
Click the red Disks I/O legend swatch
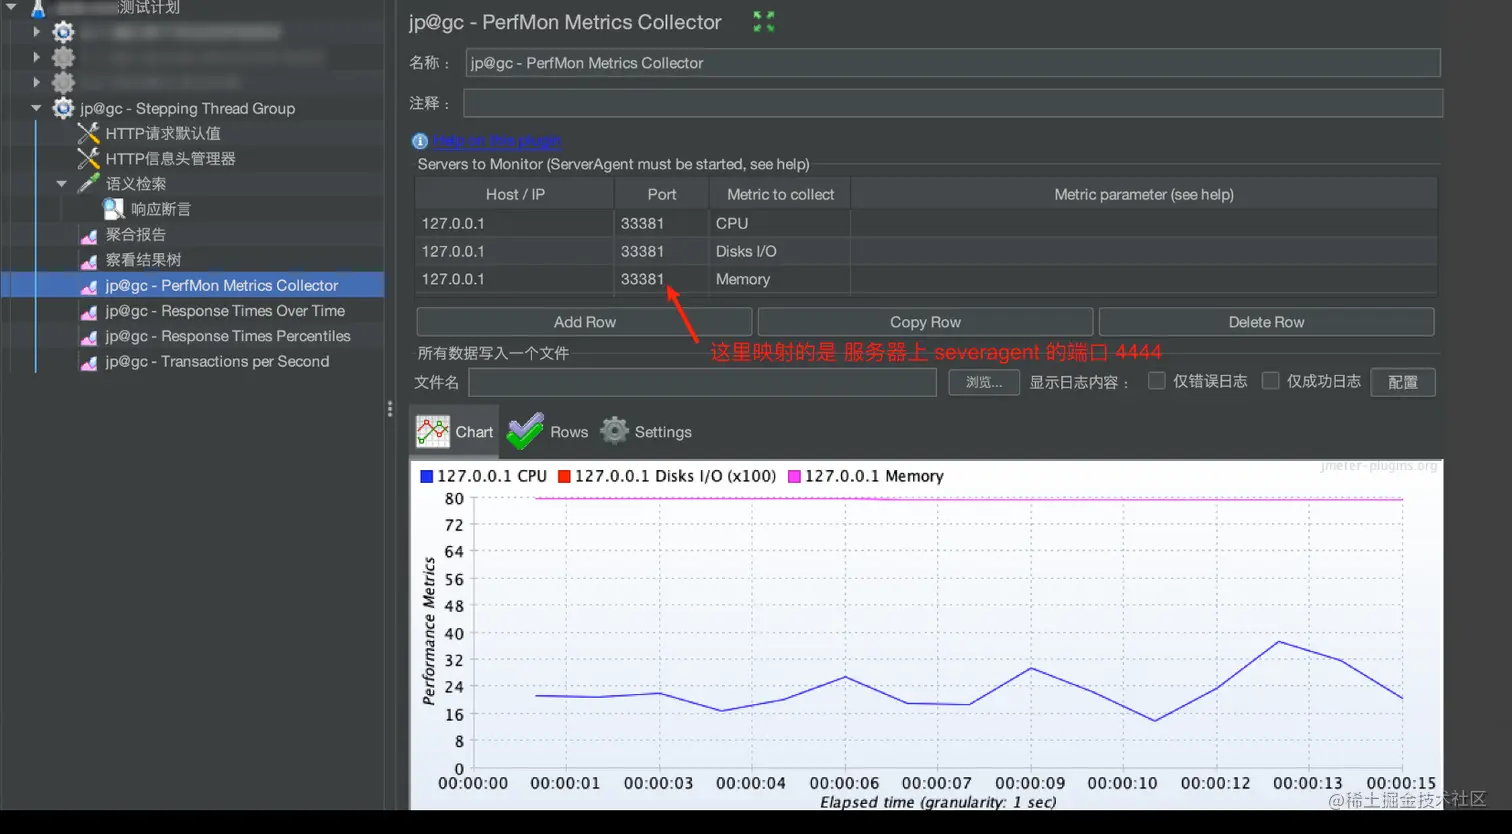(x=564, y=476)
